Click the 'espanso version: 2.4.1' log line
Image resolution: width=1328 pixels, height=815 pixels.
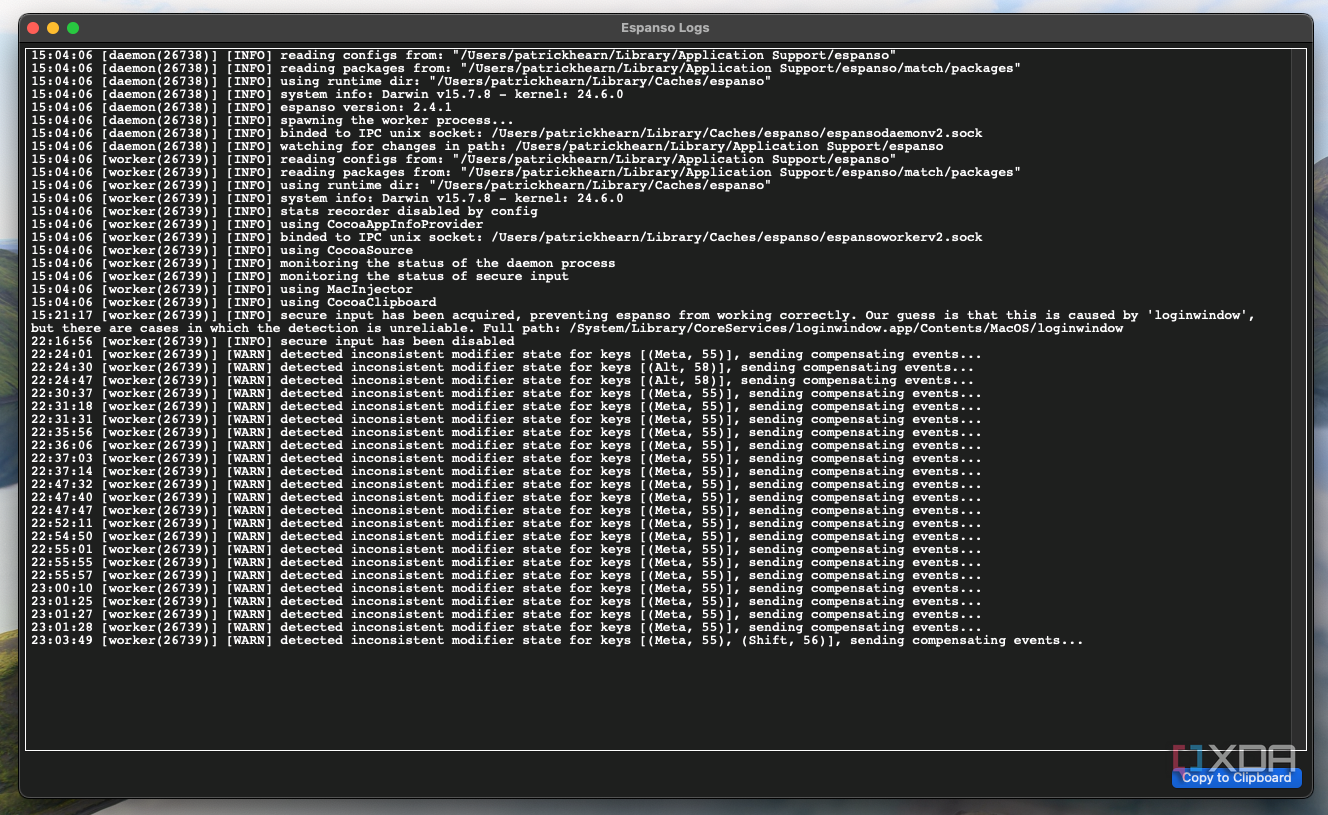point(241,107)
